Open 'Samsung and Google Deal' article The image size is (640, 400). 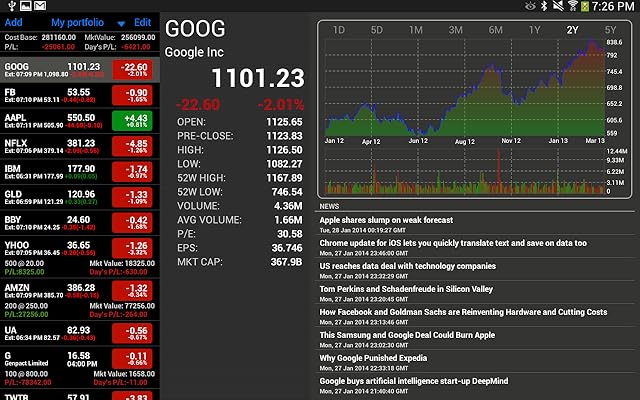click(407, 335)
